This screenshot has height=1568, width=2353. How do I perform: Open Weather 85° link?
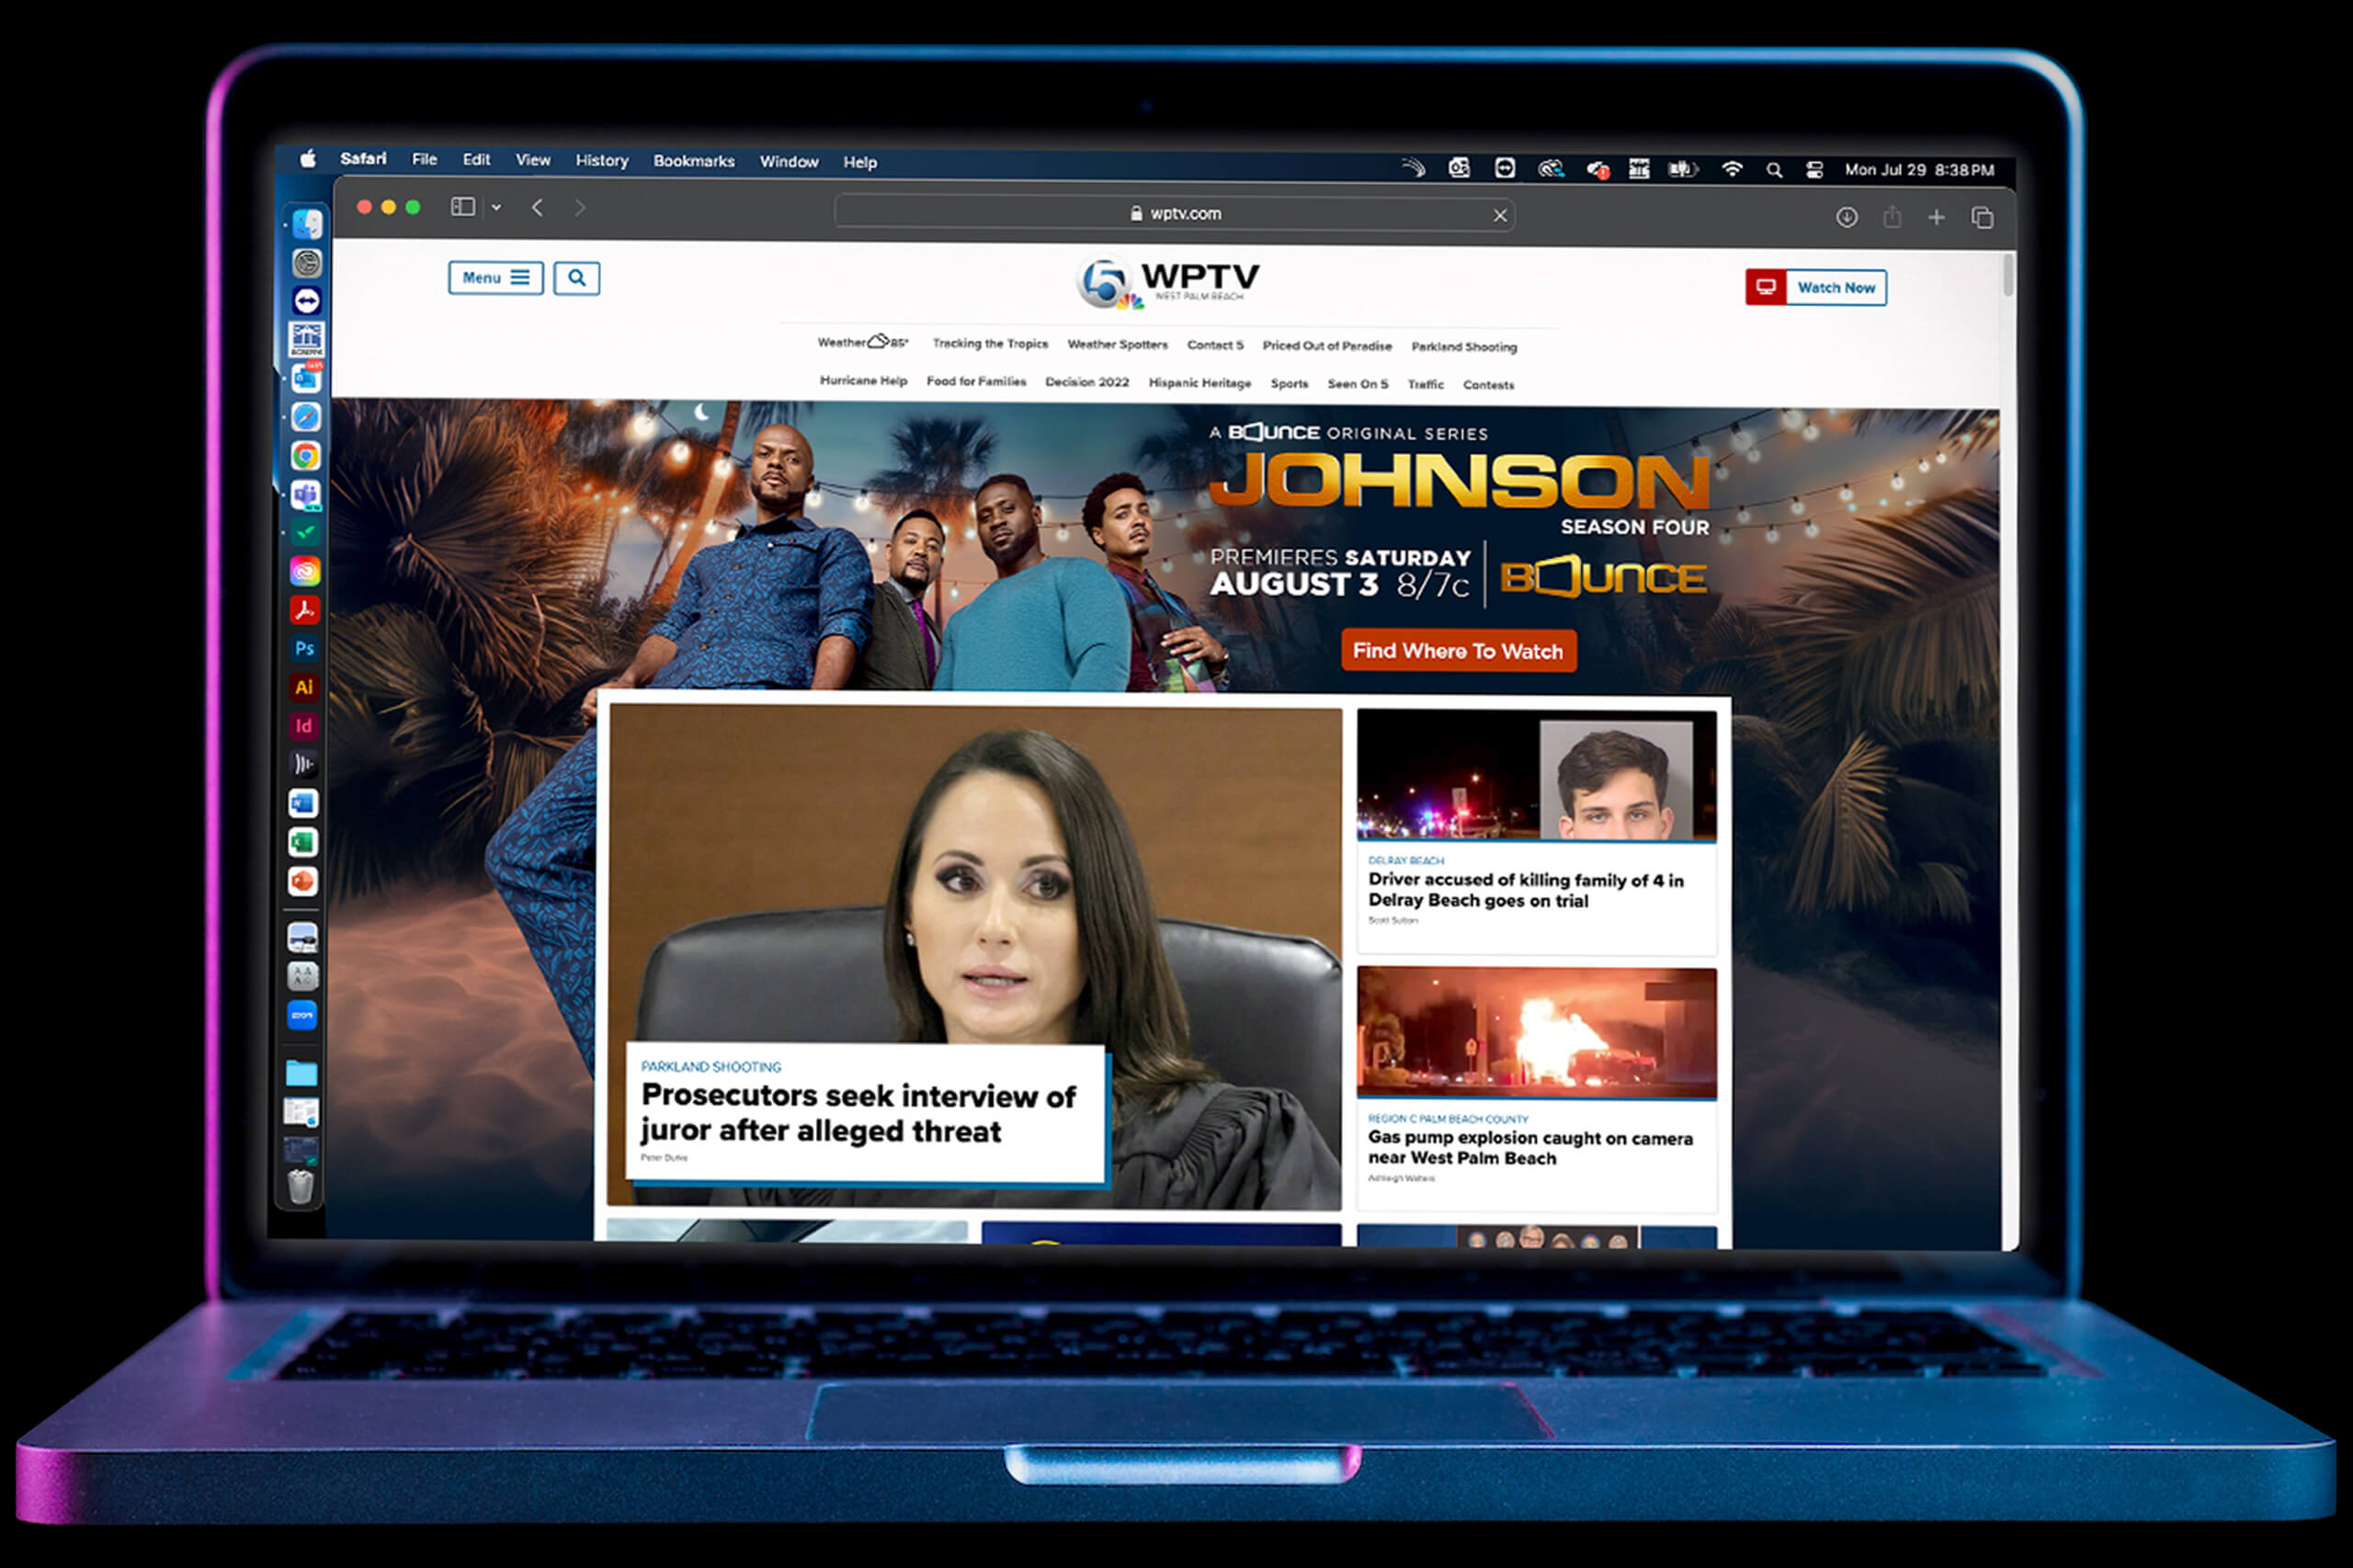(x=863, y=342)
